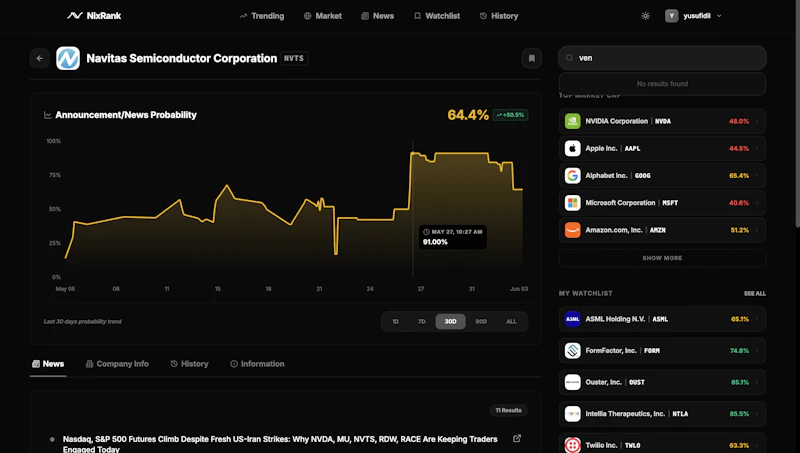Open ASML Holding N.V. watchlist row
The image size is (800, 453).
coord(662,319)
